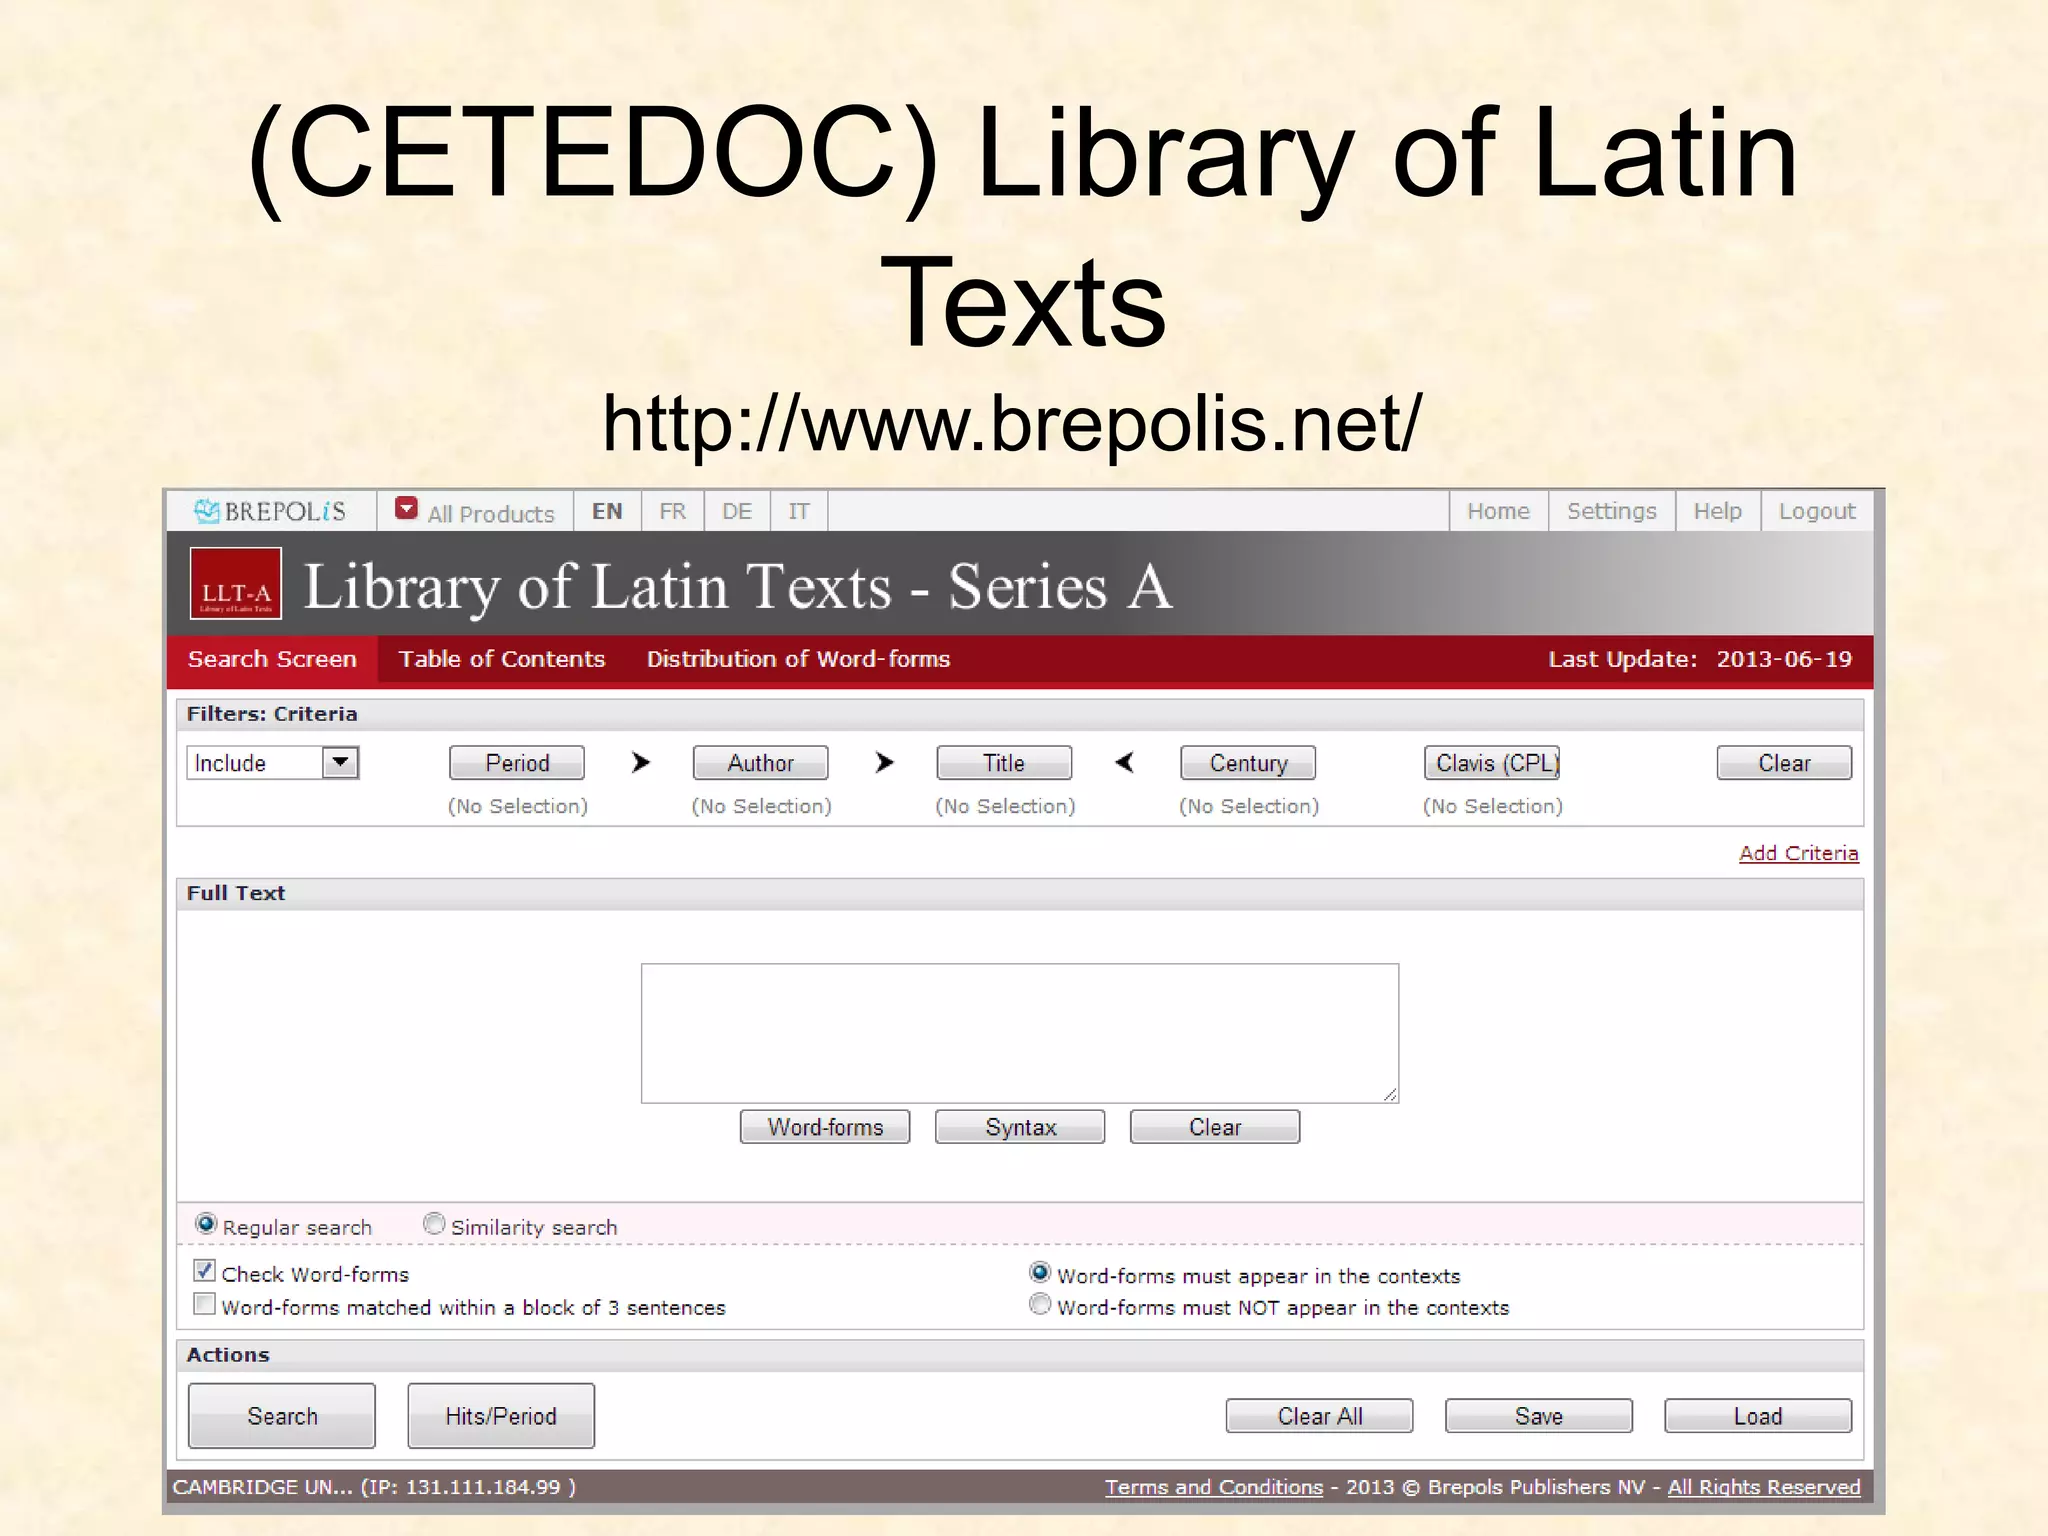Click Logout in top navigation

pyautogui.click(x=1817, y=511)
